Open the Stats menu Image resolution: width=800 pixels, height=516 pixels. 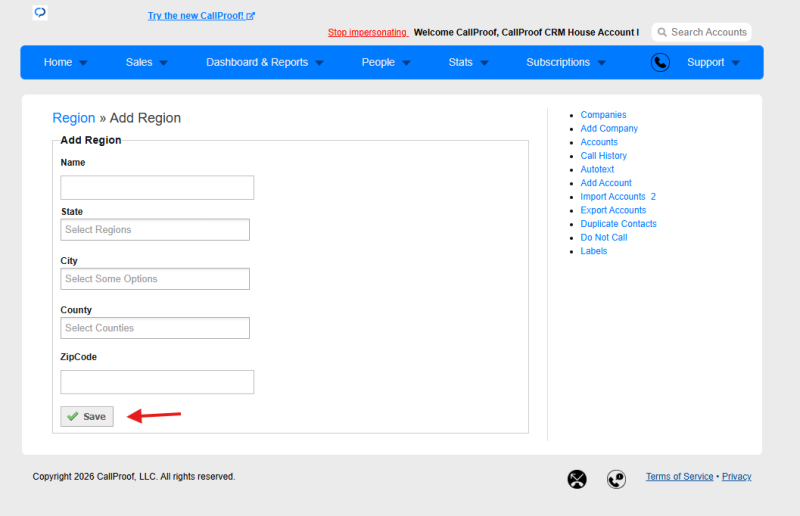(x=460, y=62)
